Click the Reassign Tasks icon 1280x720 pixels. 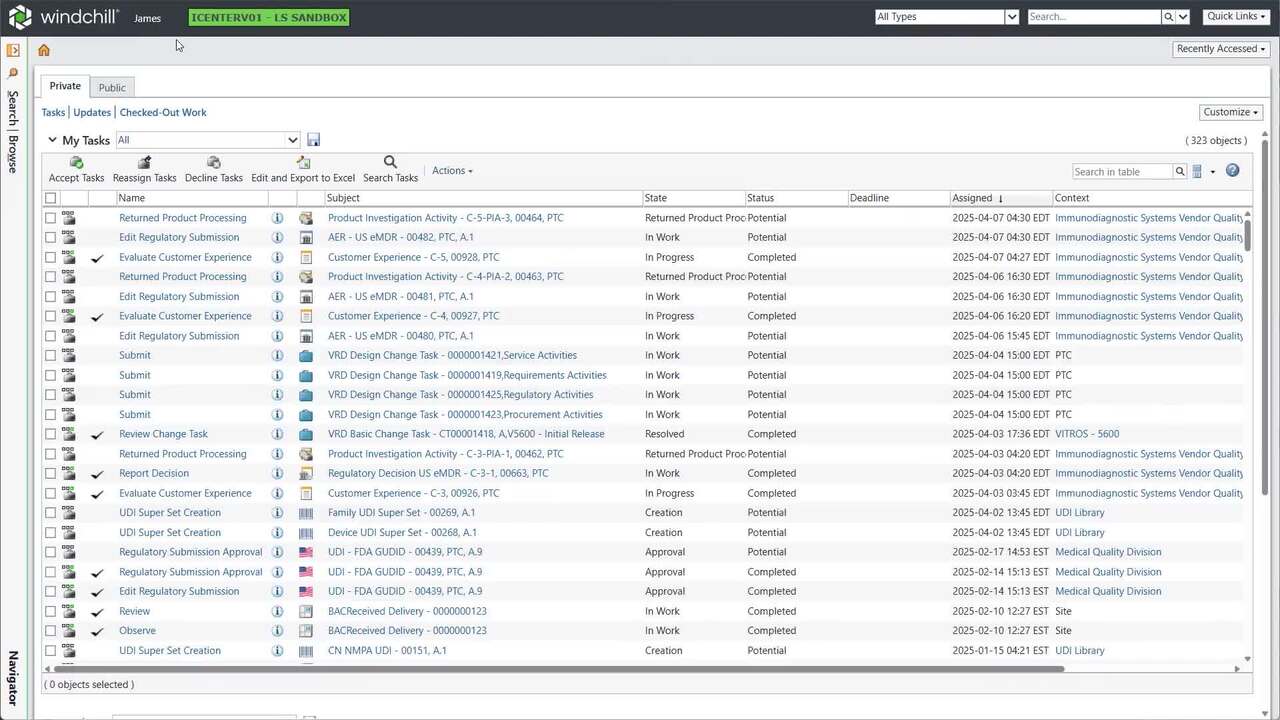(144, 163)
